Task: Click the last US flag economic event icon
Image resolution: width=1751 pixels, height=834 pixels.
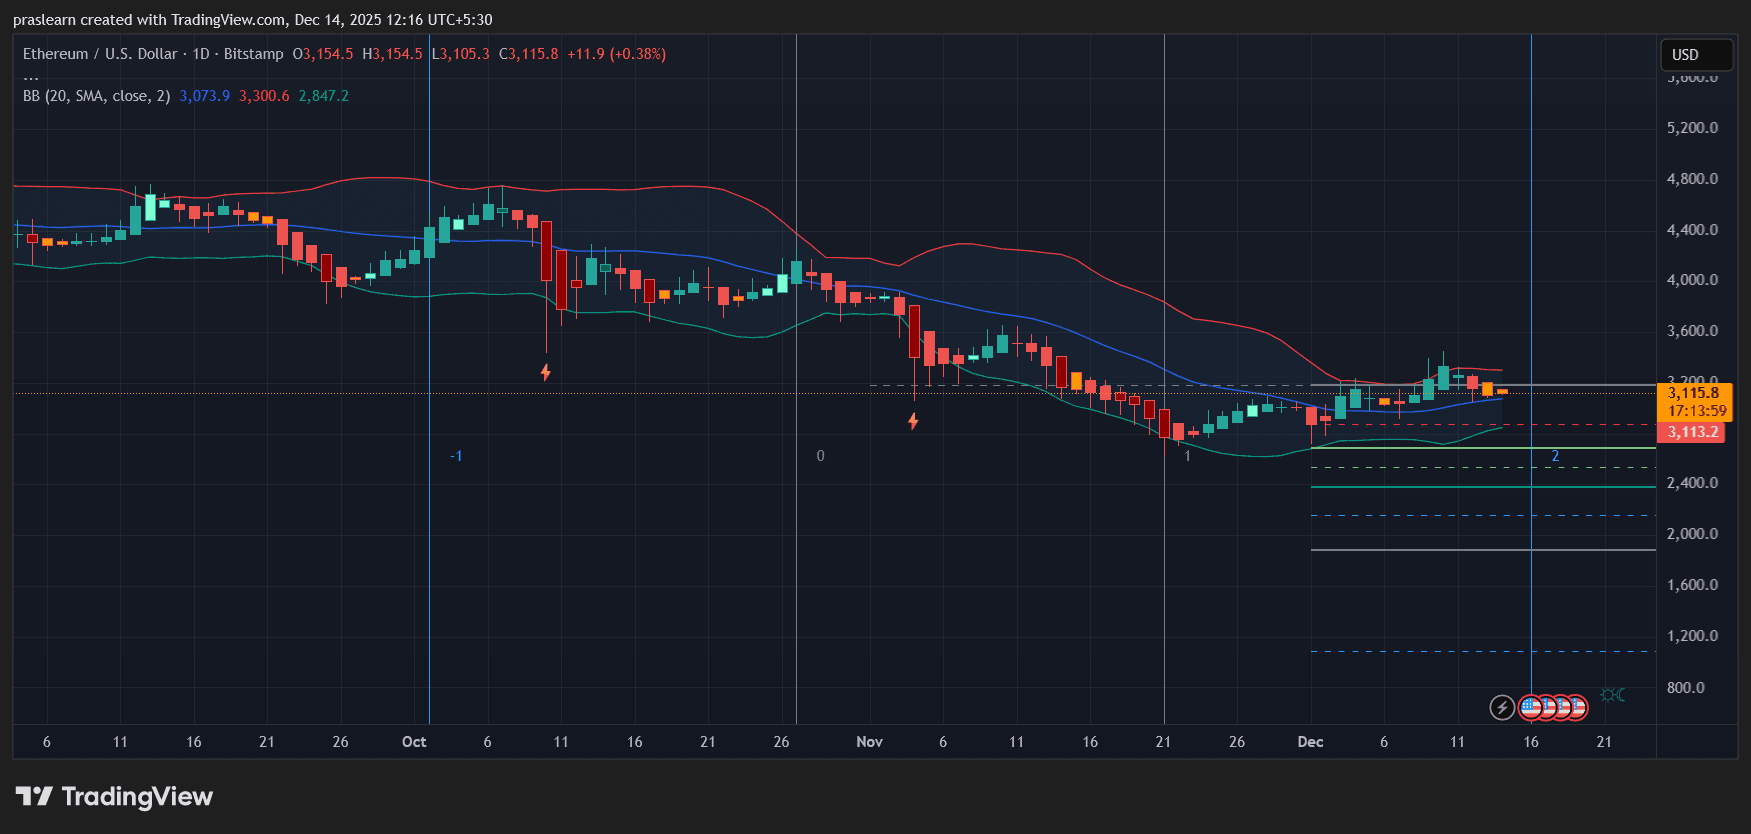Action: 1576,708
